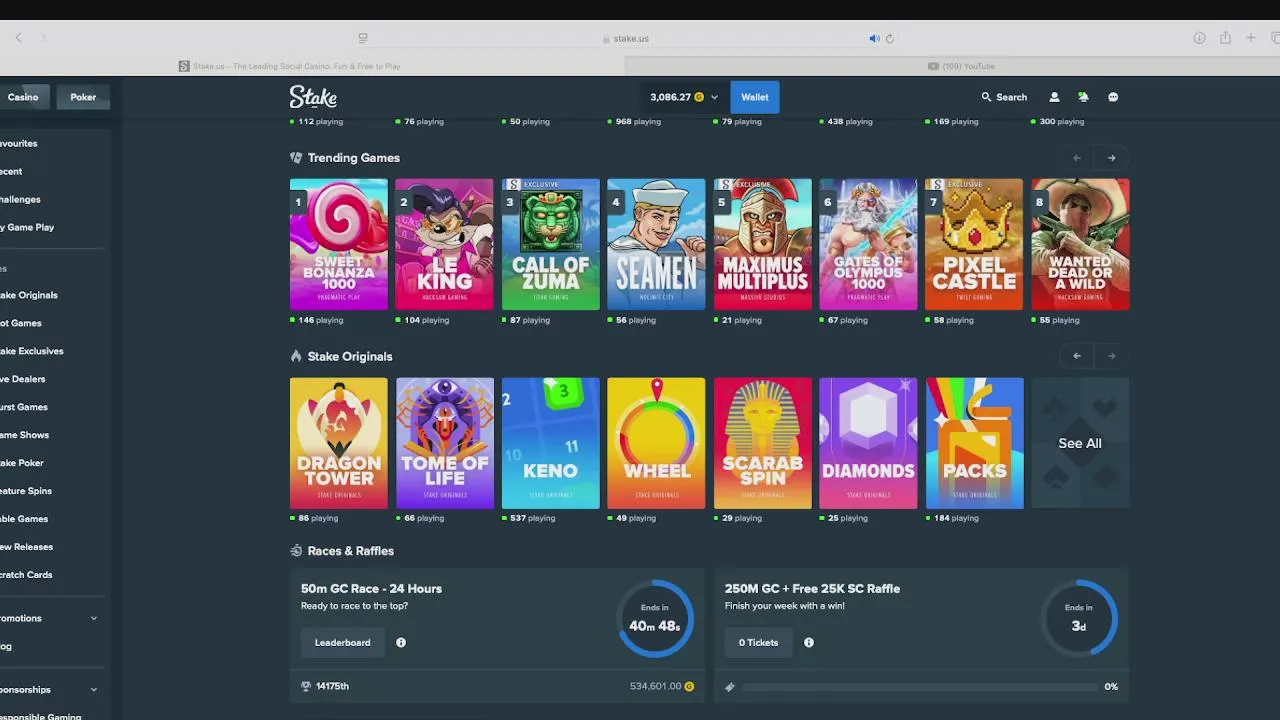Open Pixel Castle game
Screen dimensions: 1280x720
click(x=974, y=244)
